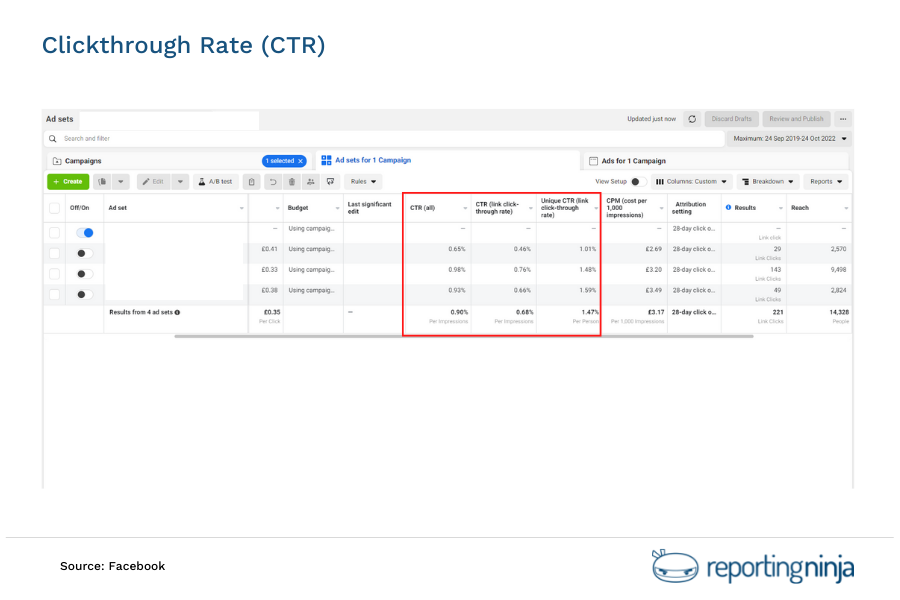Open the ellipsis more options menu
900x600 pixels.
[x=843, y=119]
